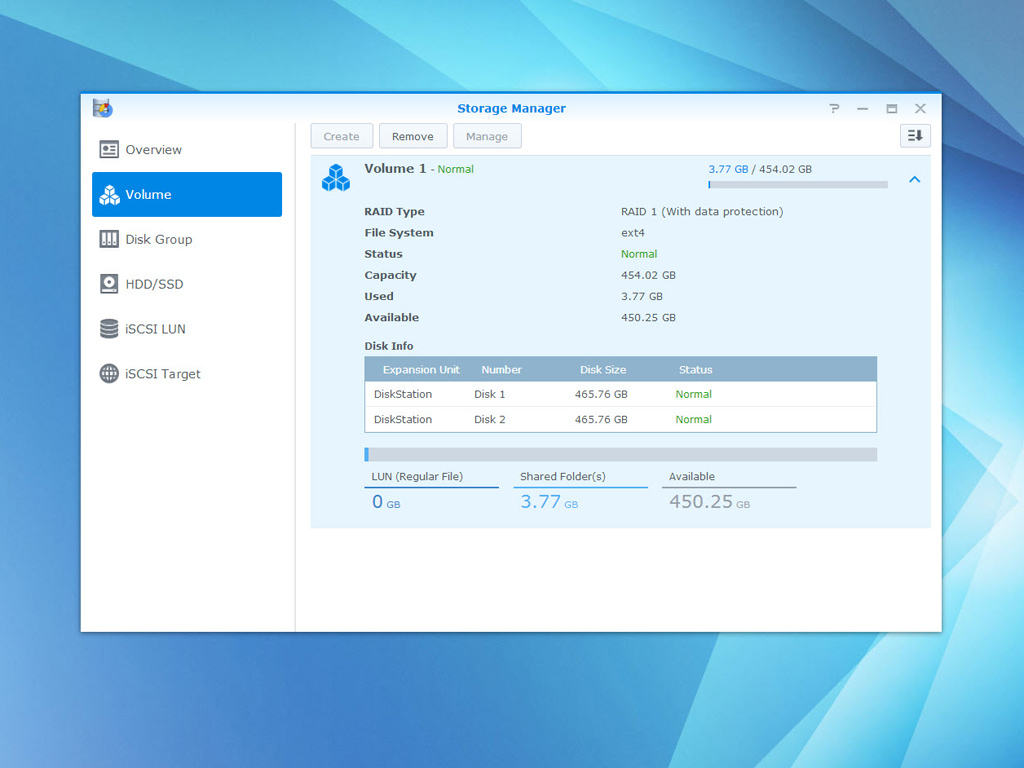
Task: Click the 3.77 GB / 454.02 GB usage text
Action: [x=760, y=169]
